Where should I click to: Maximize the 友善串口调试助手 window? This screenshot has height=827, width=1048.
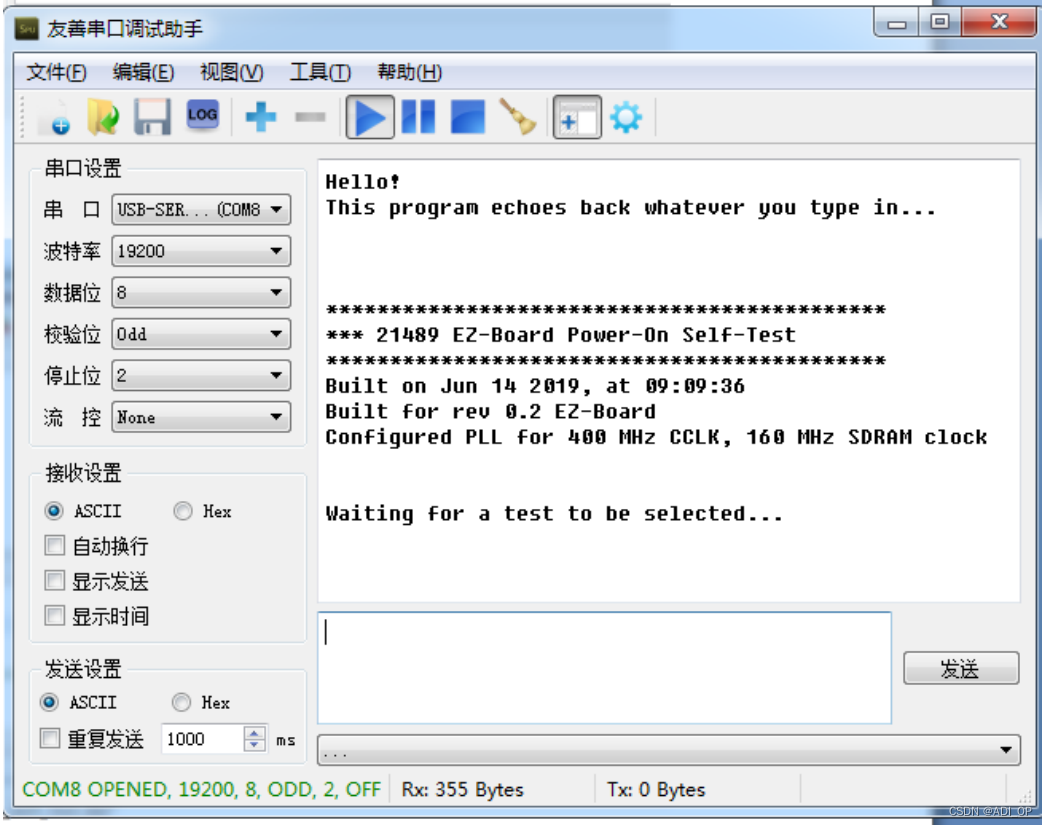pos(939,23)
